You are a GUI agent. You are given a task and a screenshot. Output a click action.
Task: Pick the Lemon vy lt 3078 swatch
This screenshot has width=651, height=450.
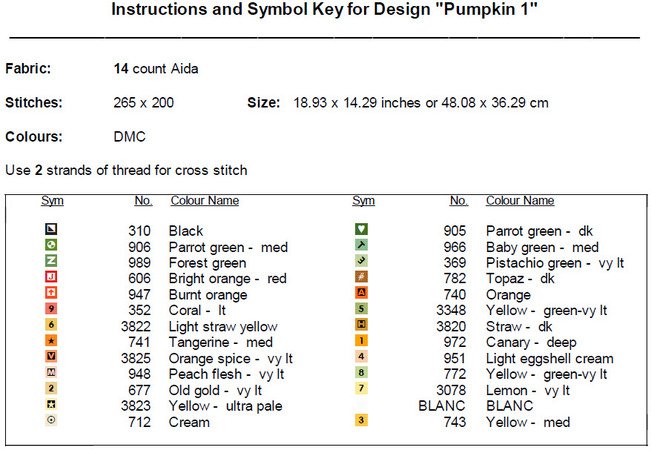(x=361, y=389)
